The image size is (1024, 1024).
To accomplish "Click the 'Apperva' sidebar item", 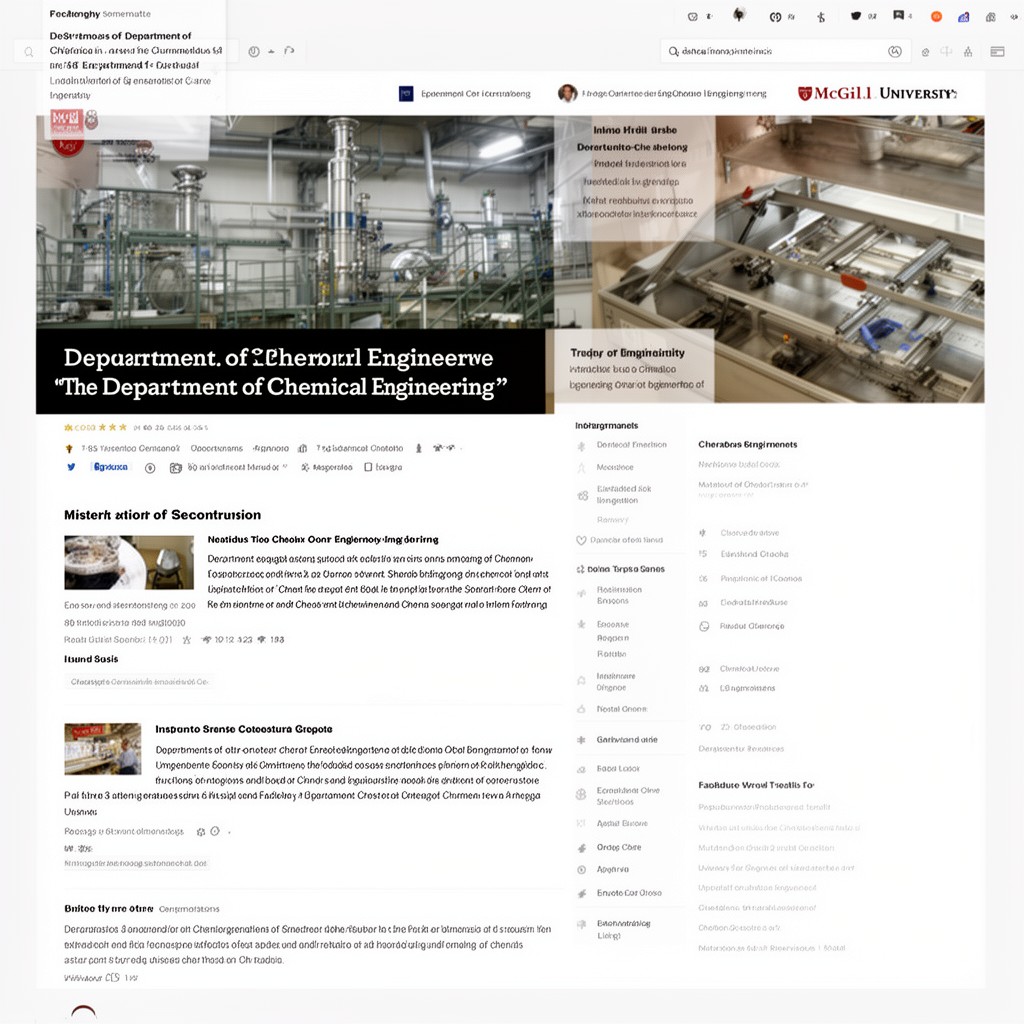I will click(x=613, y=869).
